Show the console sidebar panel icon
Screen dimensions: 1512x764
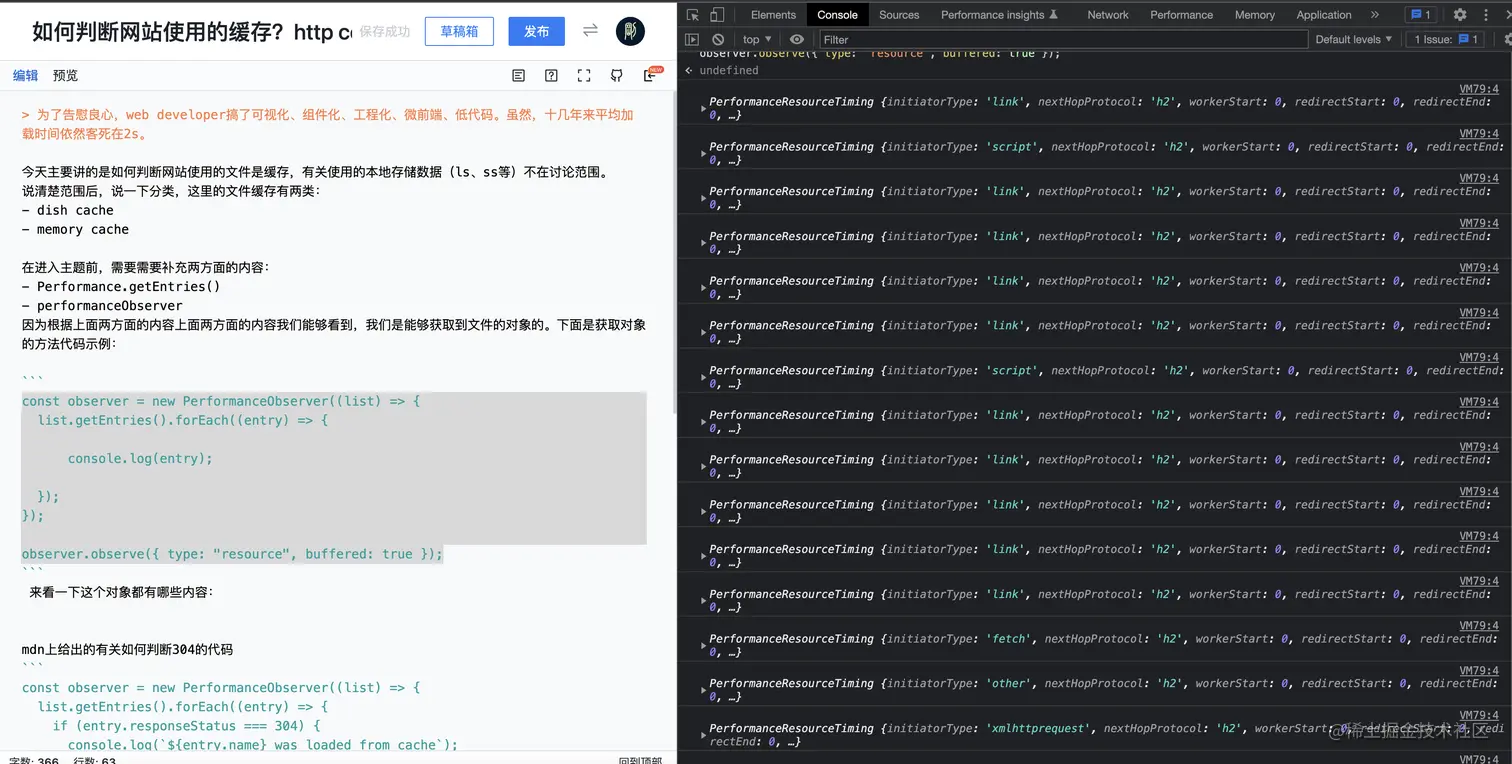(x=692, y=40)
